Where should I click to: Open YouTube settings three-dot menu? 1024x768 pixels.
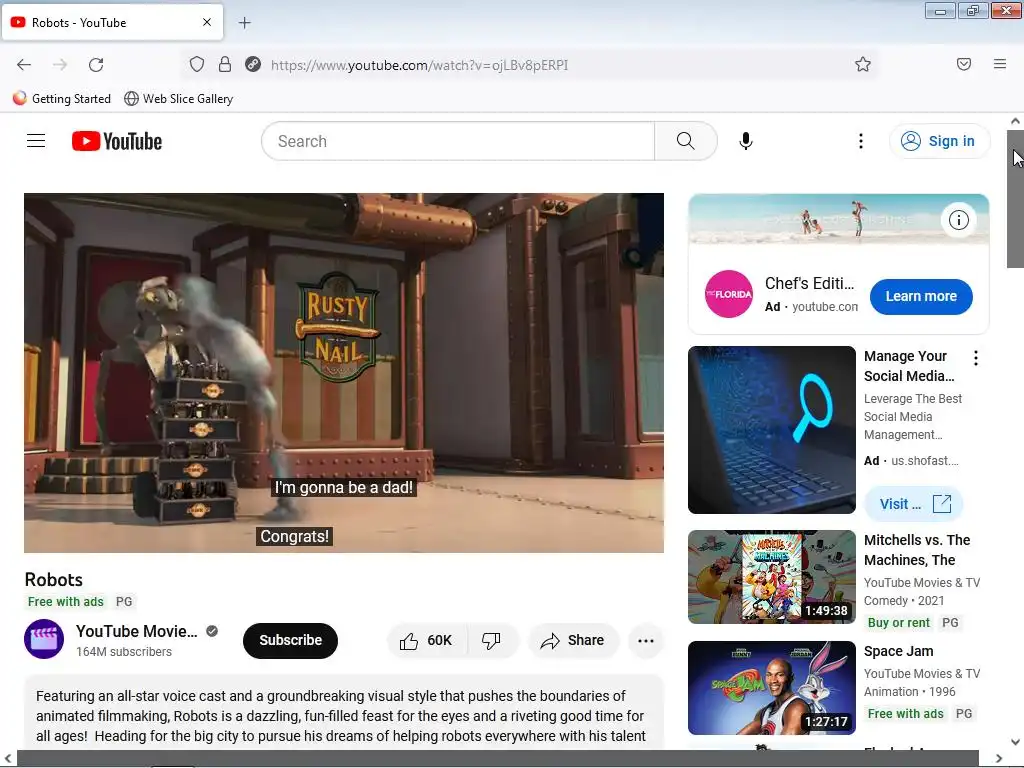(861, 141)
